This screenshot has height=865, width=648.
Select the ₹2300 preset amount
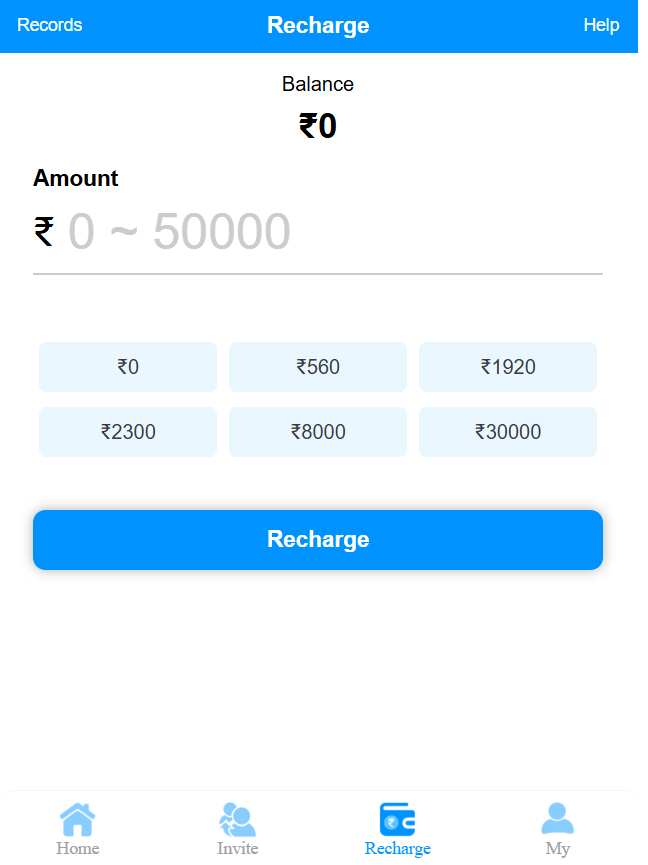[x=128, y=432]
